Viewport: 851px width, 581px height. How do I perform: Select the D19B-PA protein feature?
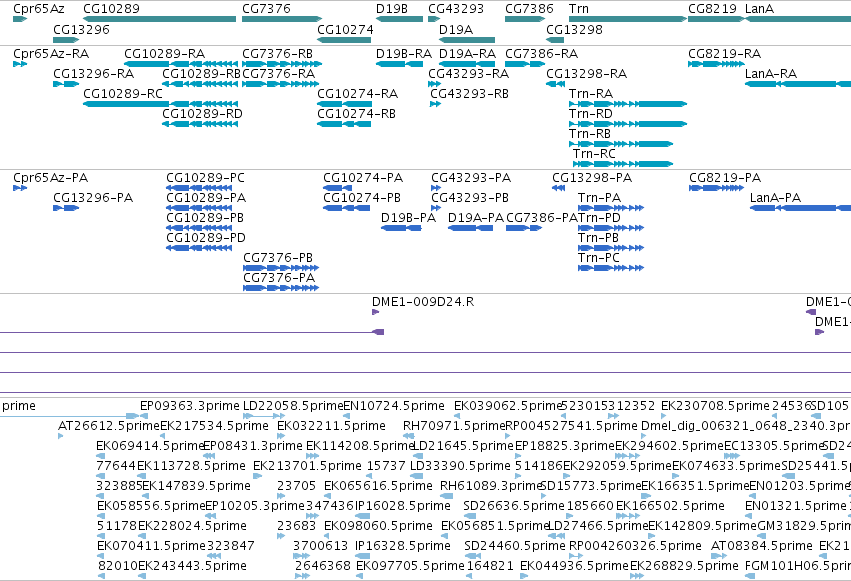[401, 228]
